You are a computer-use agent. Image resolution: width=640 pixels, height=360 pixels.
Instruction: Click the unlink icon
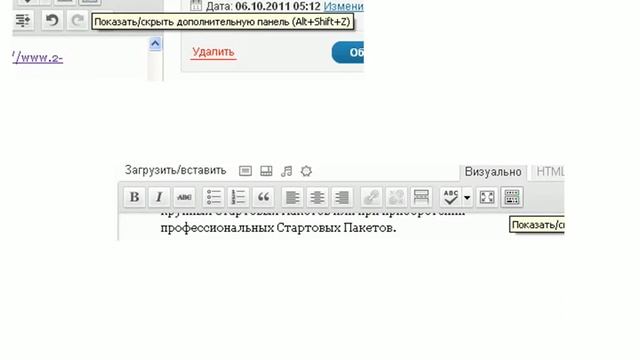[396, 197]
